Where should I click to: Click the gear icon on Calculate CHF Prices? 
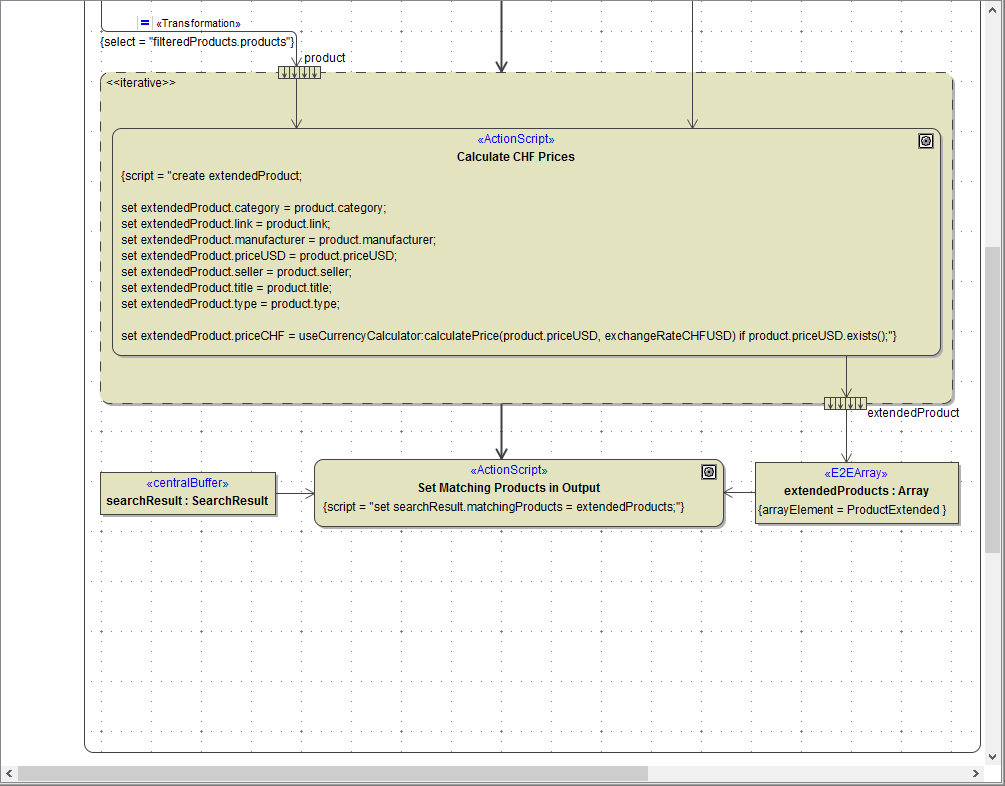925,141
